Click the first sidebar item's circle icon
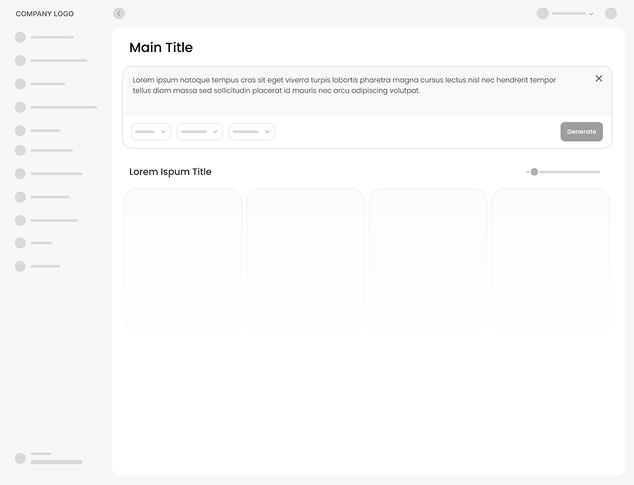 [x=20, y=37]
